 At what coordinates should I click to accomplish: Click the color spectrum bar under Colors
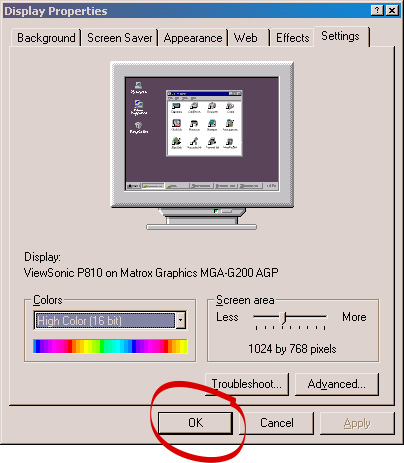(x=110, y=346)
